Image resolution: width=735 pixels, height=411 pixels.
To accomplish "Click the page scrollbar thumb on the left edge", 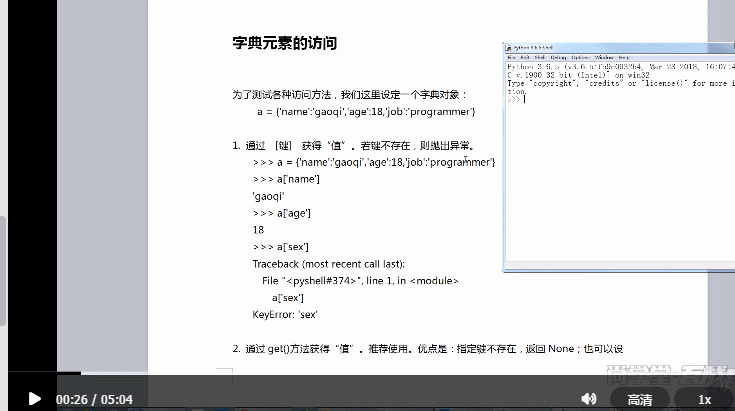I will (x=3, y=271).
